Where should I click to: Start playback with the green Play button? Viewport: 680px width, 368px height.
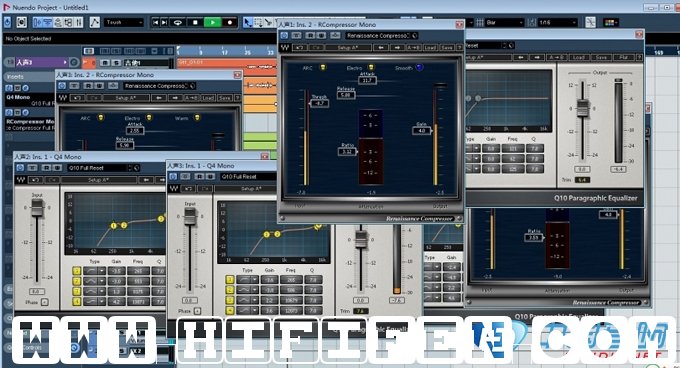tap(212, 22)
